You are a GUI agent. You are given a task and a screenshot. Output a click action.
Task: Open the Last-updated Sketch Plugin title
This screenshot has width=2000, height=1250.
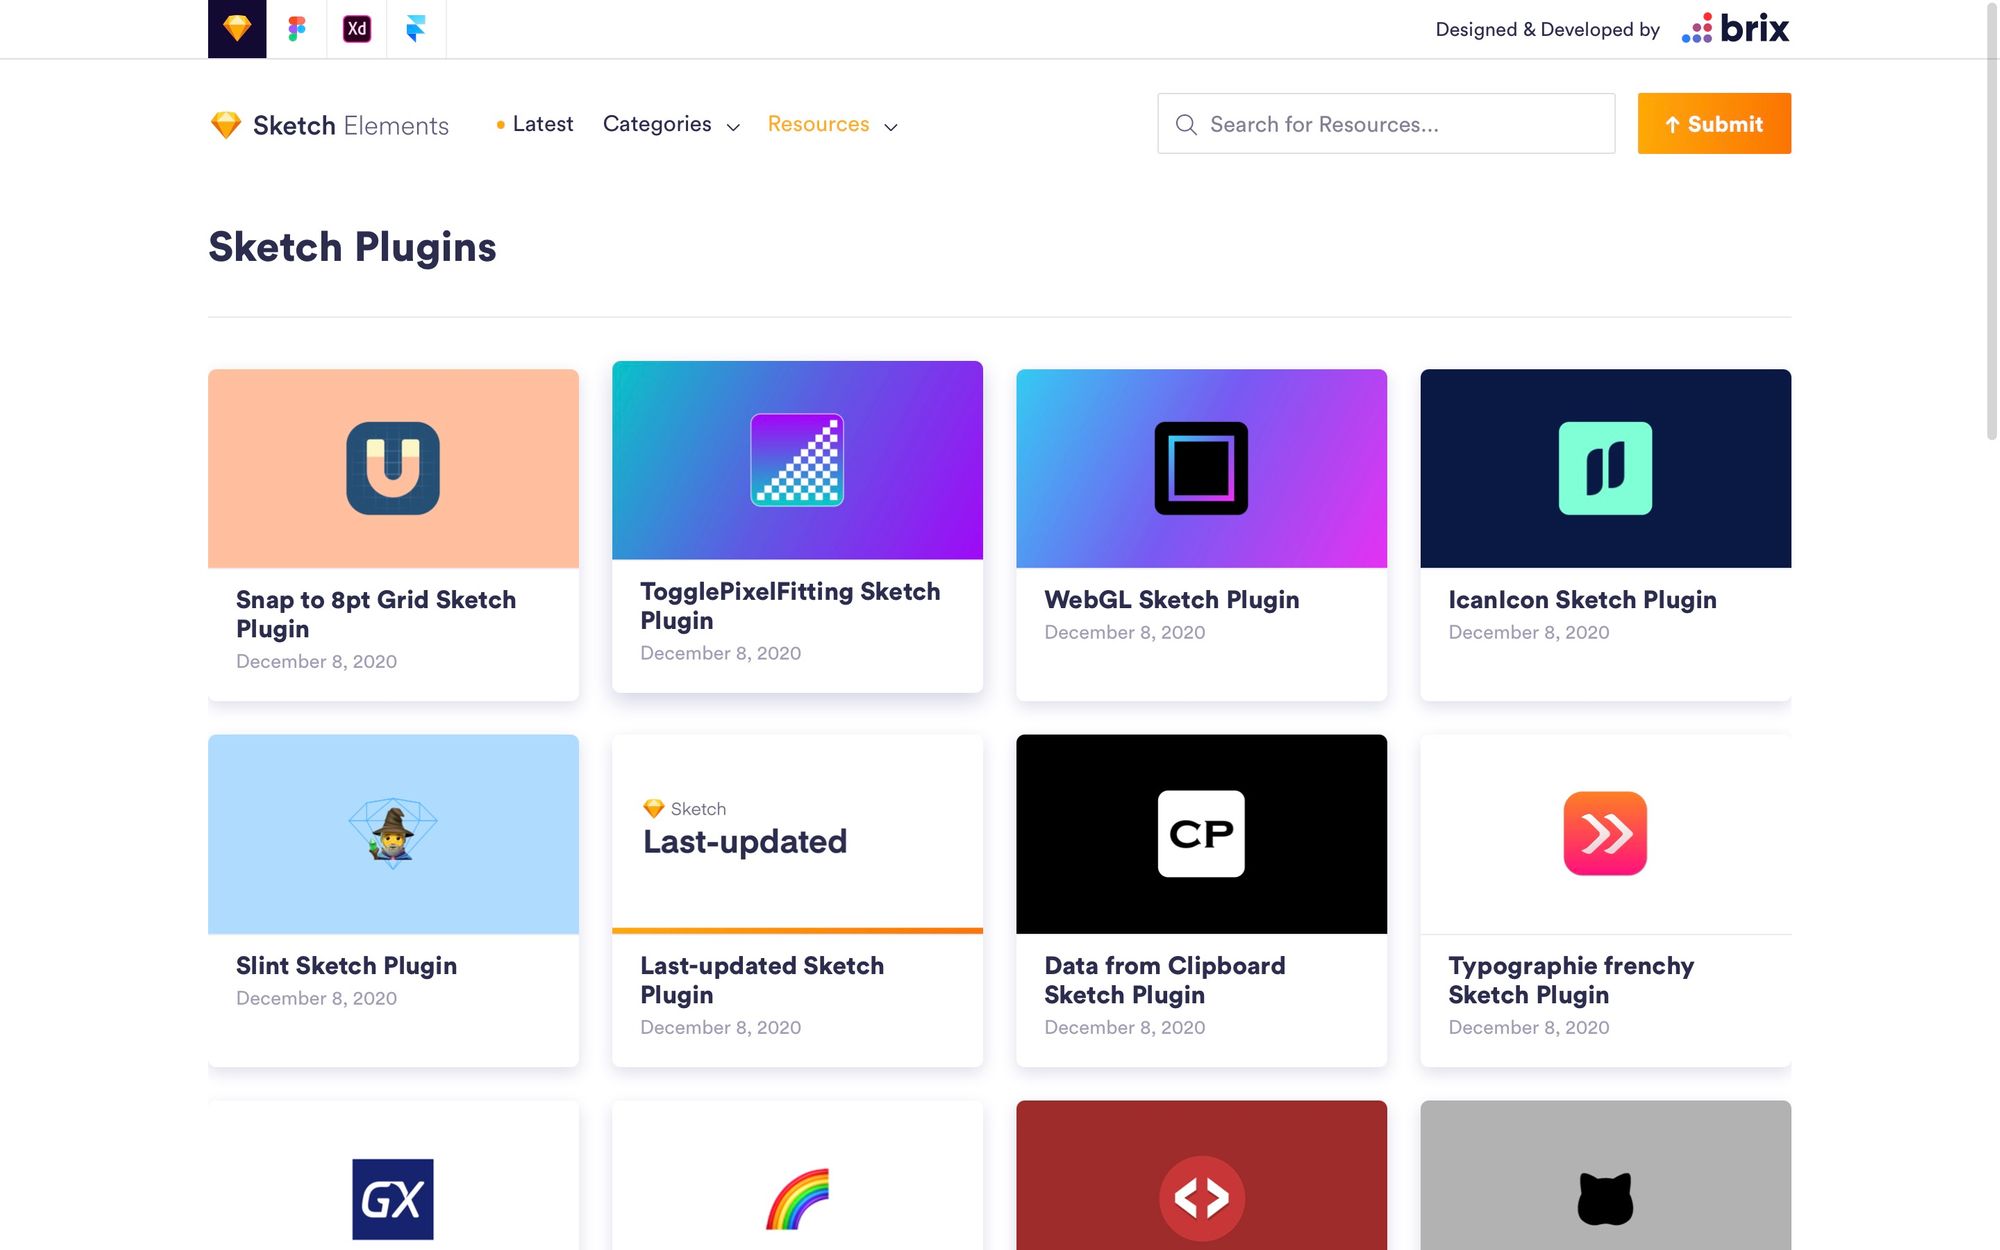click(x=762, y=980)
